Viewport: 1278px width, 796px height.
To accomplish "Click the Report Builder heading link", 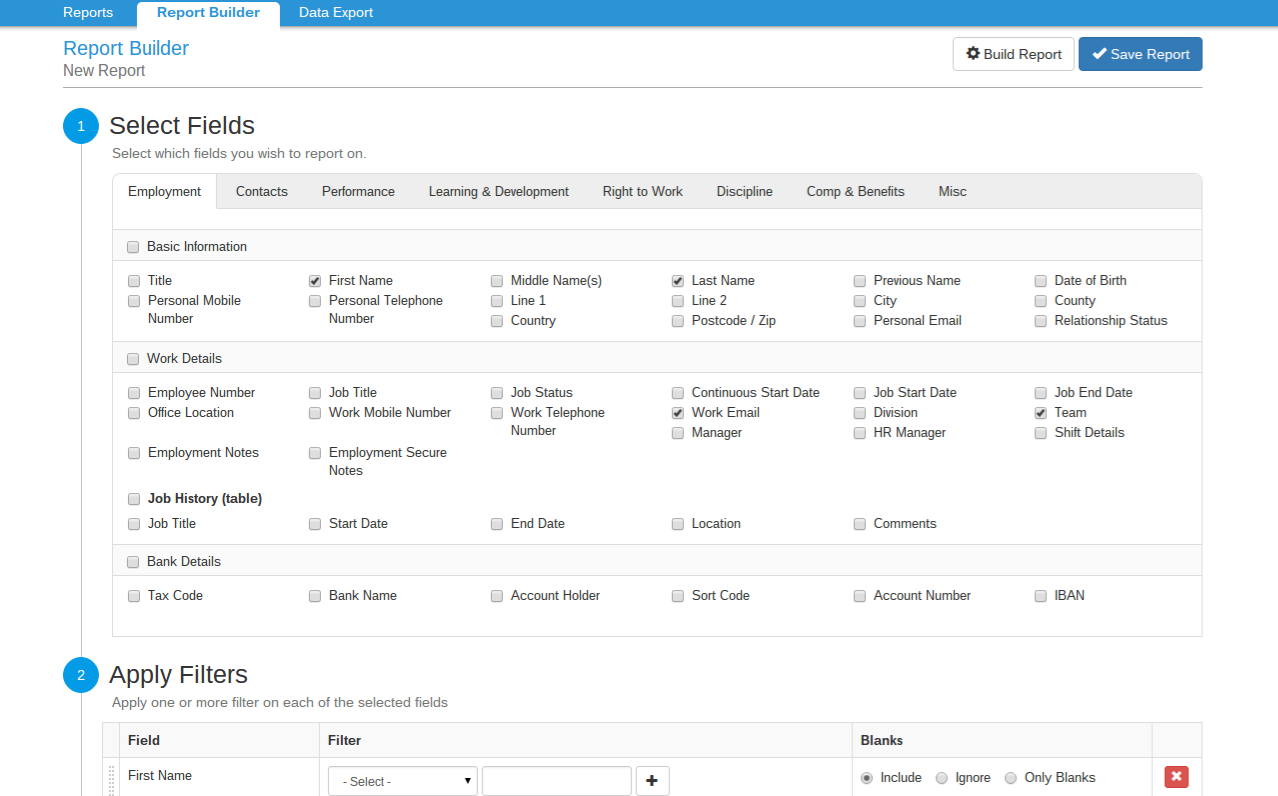I will tap(126, 48).
